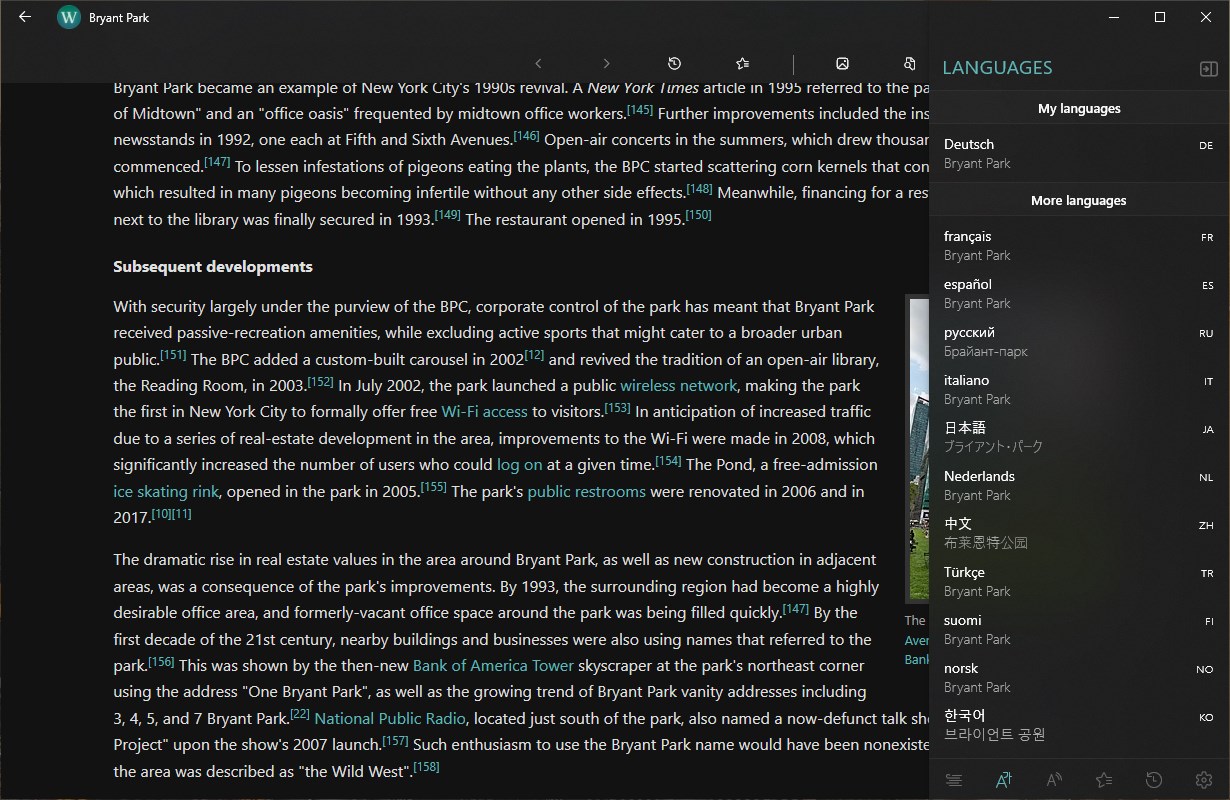Select suomi language entry
The image size is (1230, 800).
[1079, 630]
